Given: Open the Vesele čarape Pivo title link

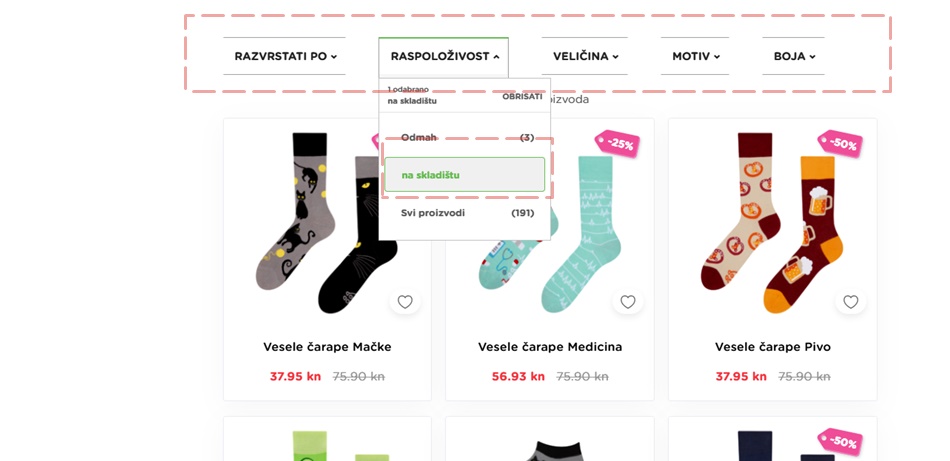Looking at the screenshot, I should 772,347.
